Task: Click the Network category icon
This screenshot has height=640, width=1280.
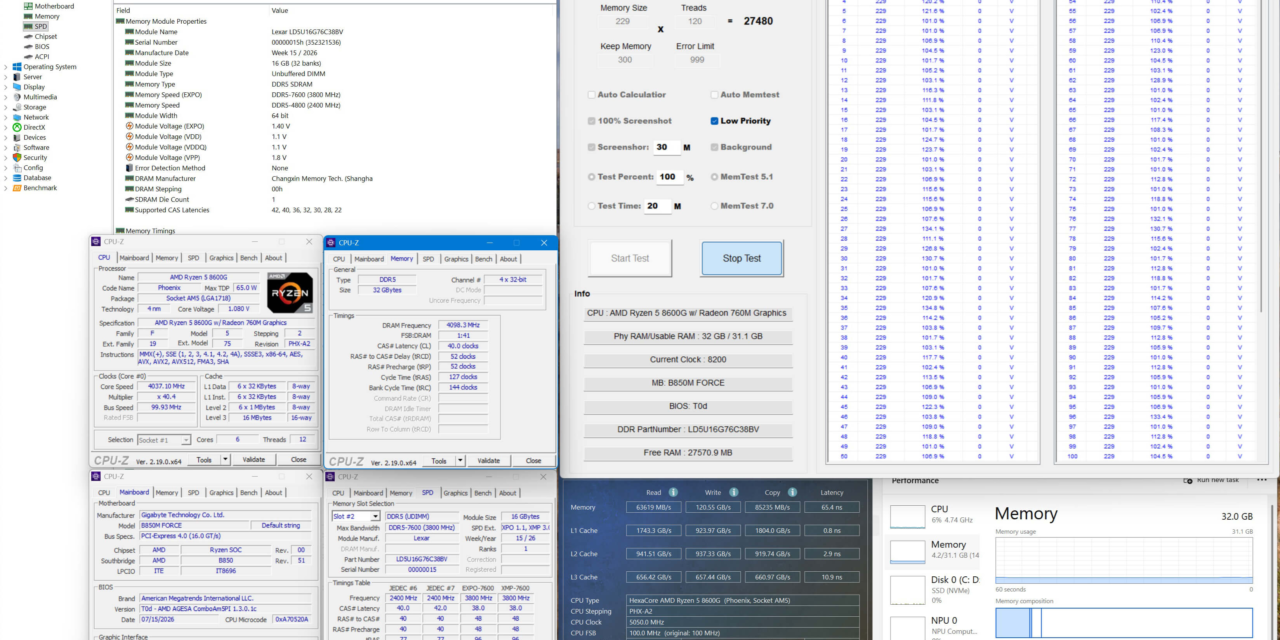Action: pos(17,117)
